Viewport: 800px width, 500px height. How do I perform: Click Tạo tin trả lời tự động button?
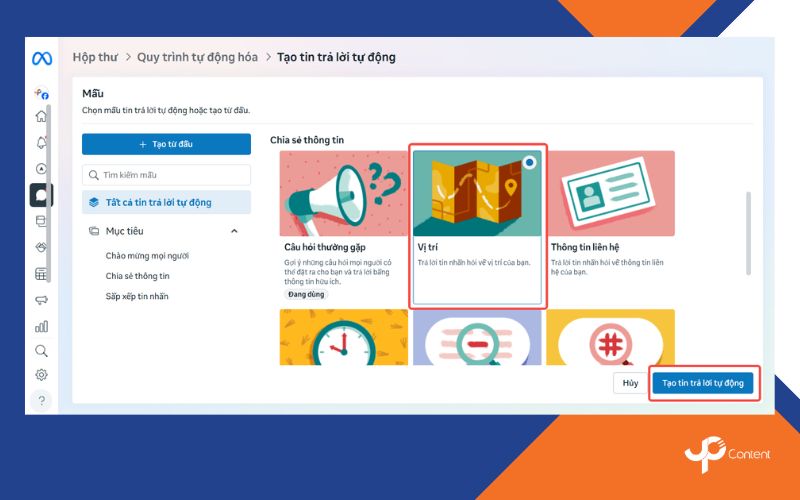pos(702,383)
